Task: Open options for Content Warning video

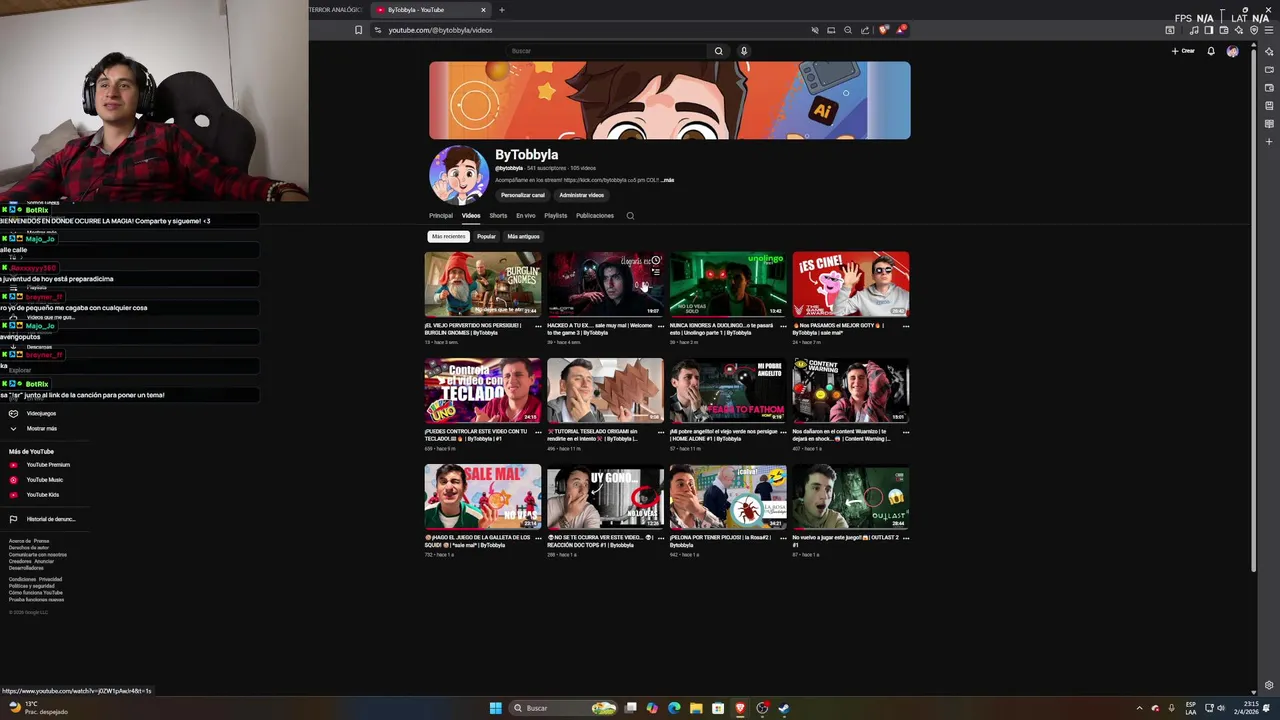Action: [x=906, y=433]
